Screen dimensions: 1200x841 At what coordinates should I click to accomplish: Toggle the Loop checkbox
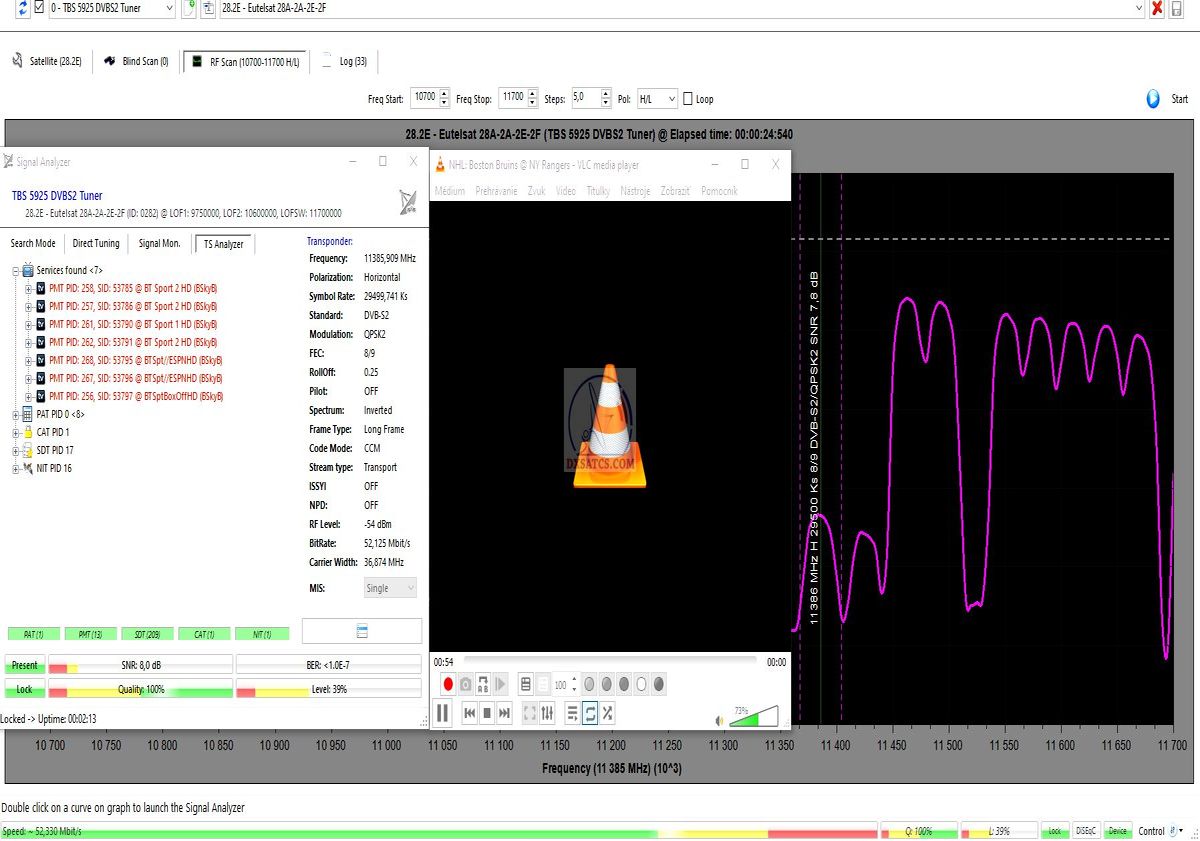688,99
